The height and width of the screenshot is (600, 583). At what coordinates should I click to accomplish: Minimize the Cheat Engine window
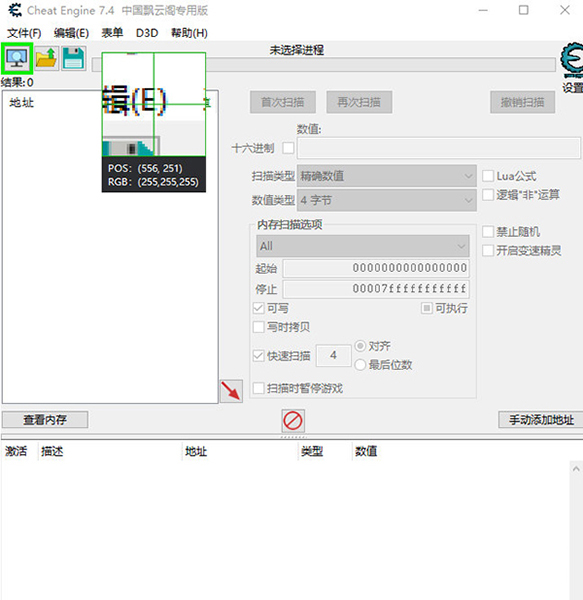point(483,10)
